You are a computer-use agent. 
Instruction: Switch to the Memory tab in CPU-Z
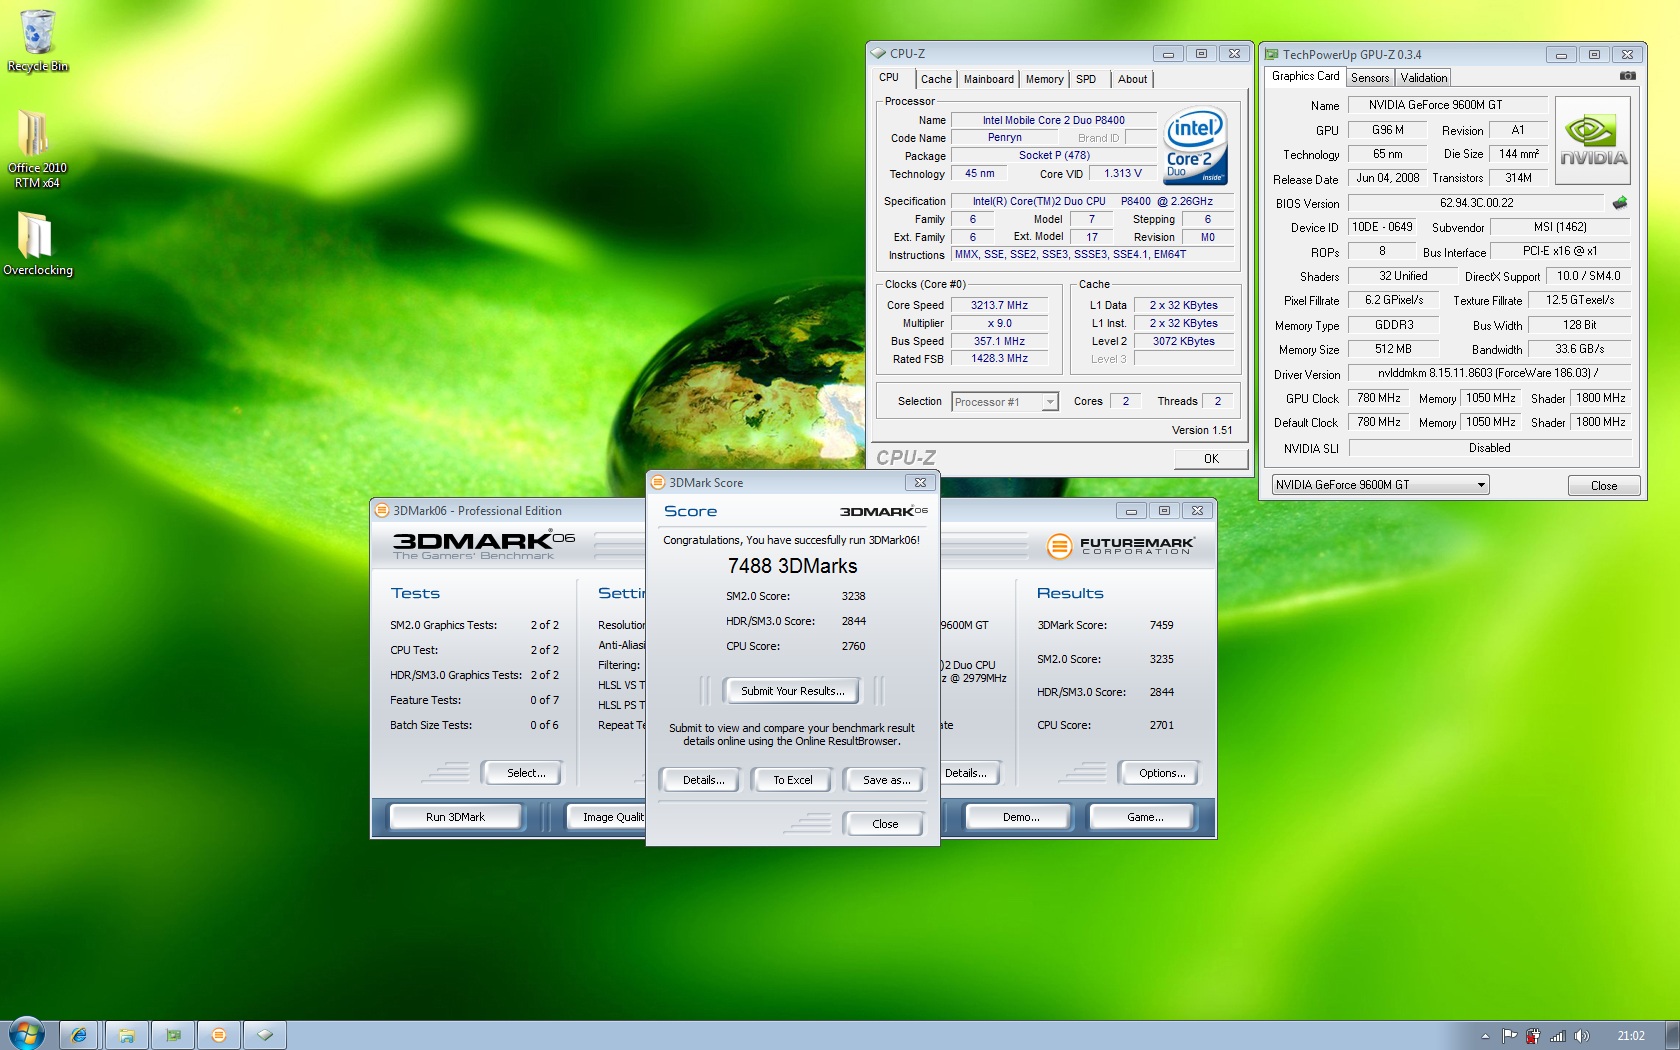(x=1044, y=79)
